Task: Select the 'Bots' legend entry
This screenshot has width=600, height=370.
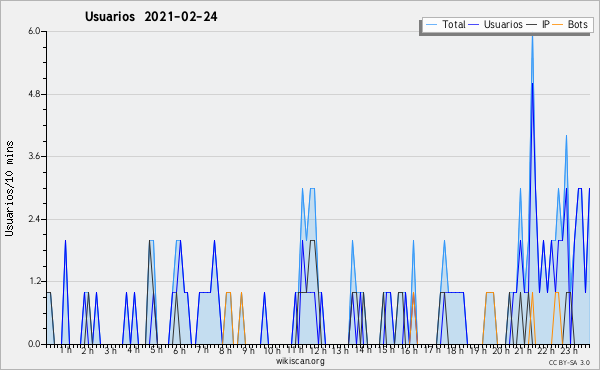Action: (577, 24)
